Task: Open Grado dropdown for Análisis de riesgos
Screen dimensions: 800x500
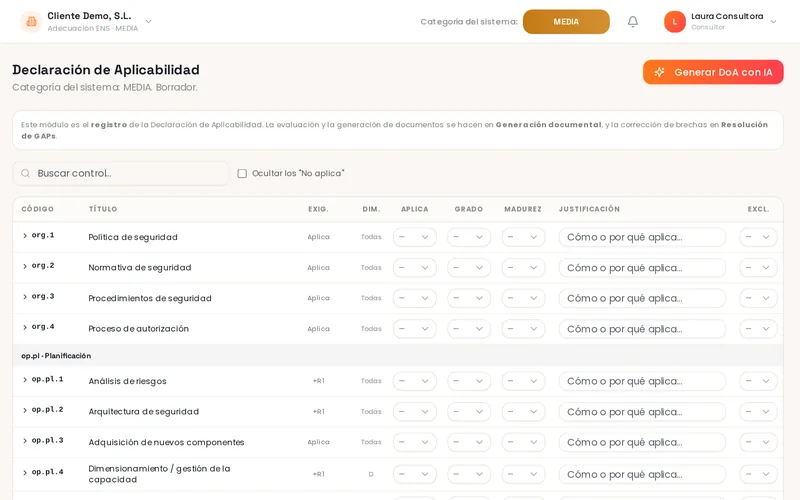Action: pos(469,381)
